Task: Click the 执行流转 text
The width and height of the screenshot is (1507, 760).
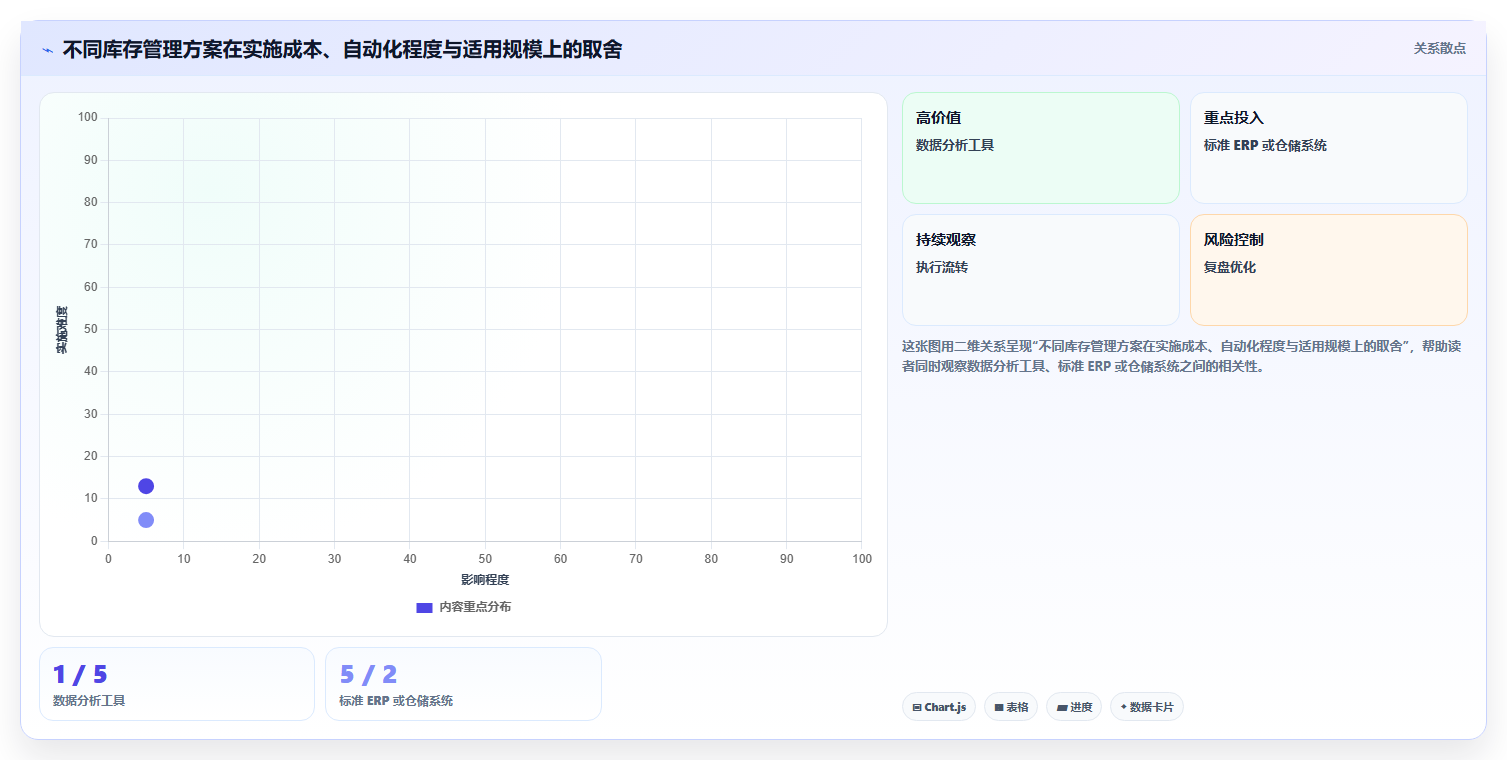Action: coord(942,267)
